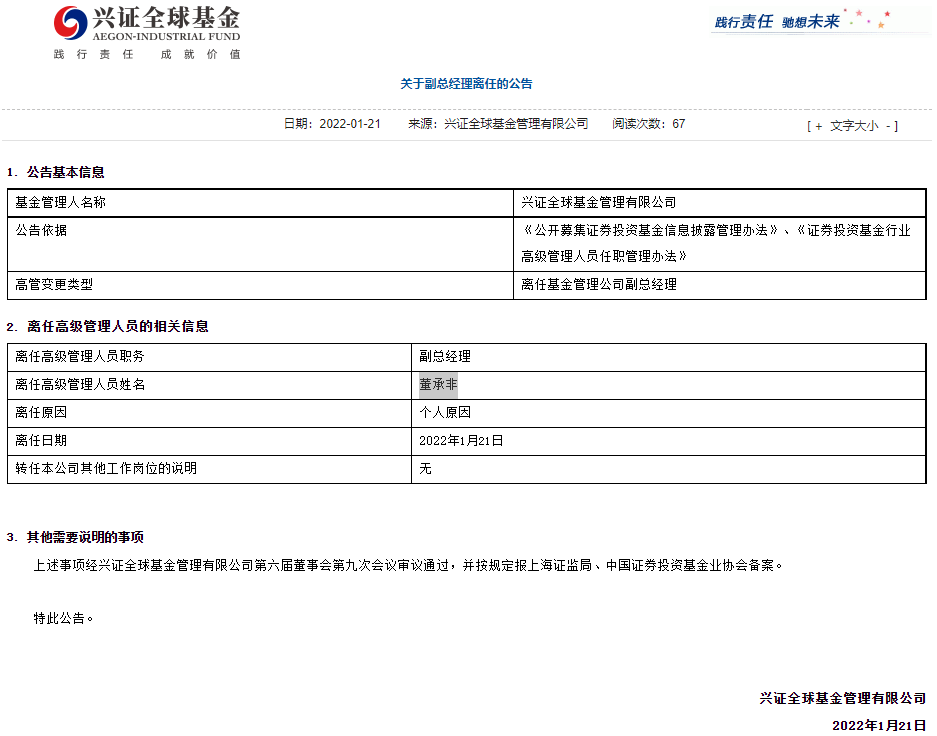
Task: Click the 兴证全球基金管理有限公司 cell in the first table
Action: pos(720,203)
